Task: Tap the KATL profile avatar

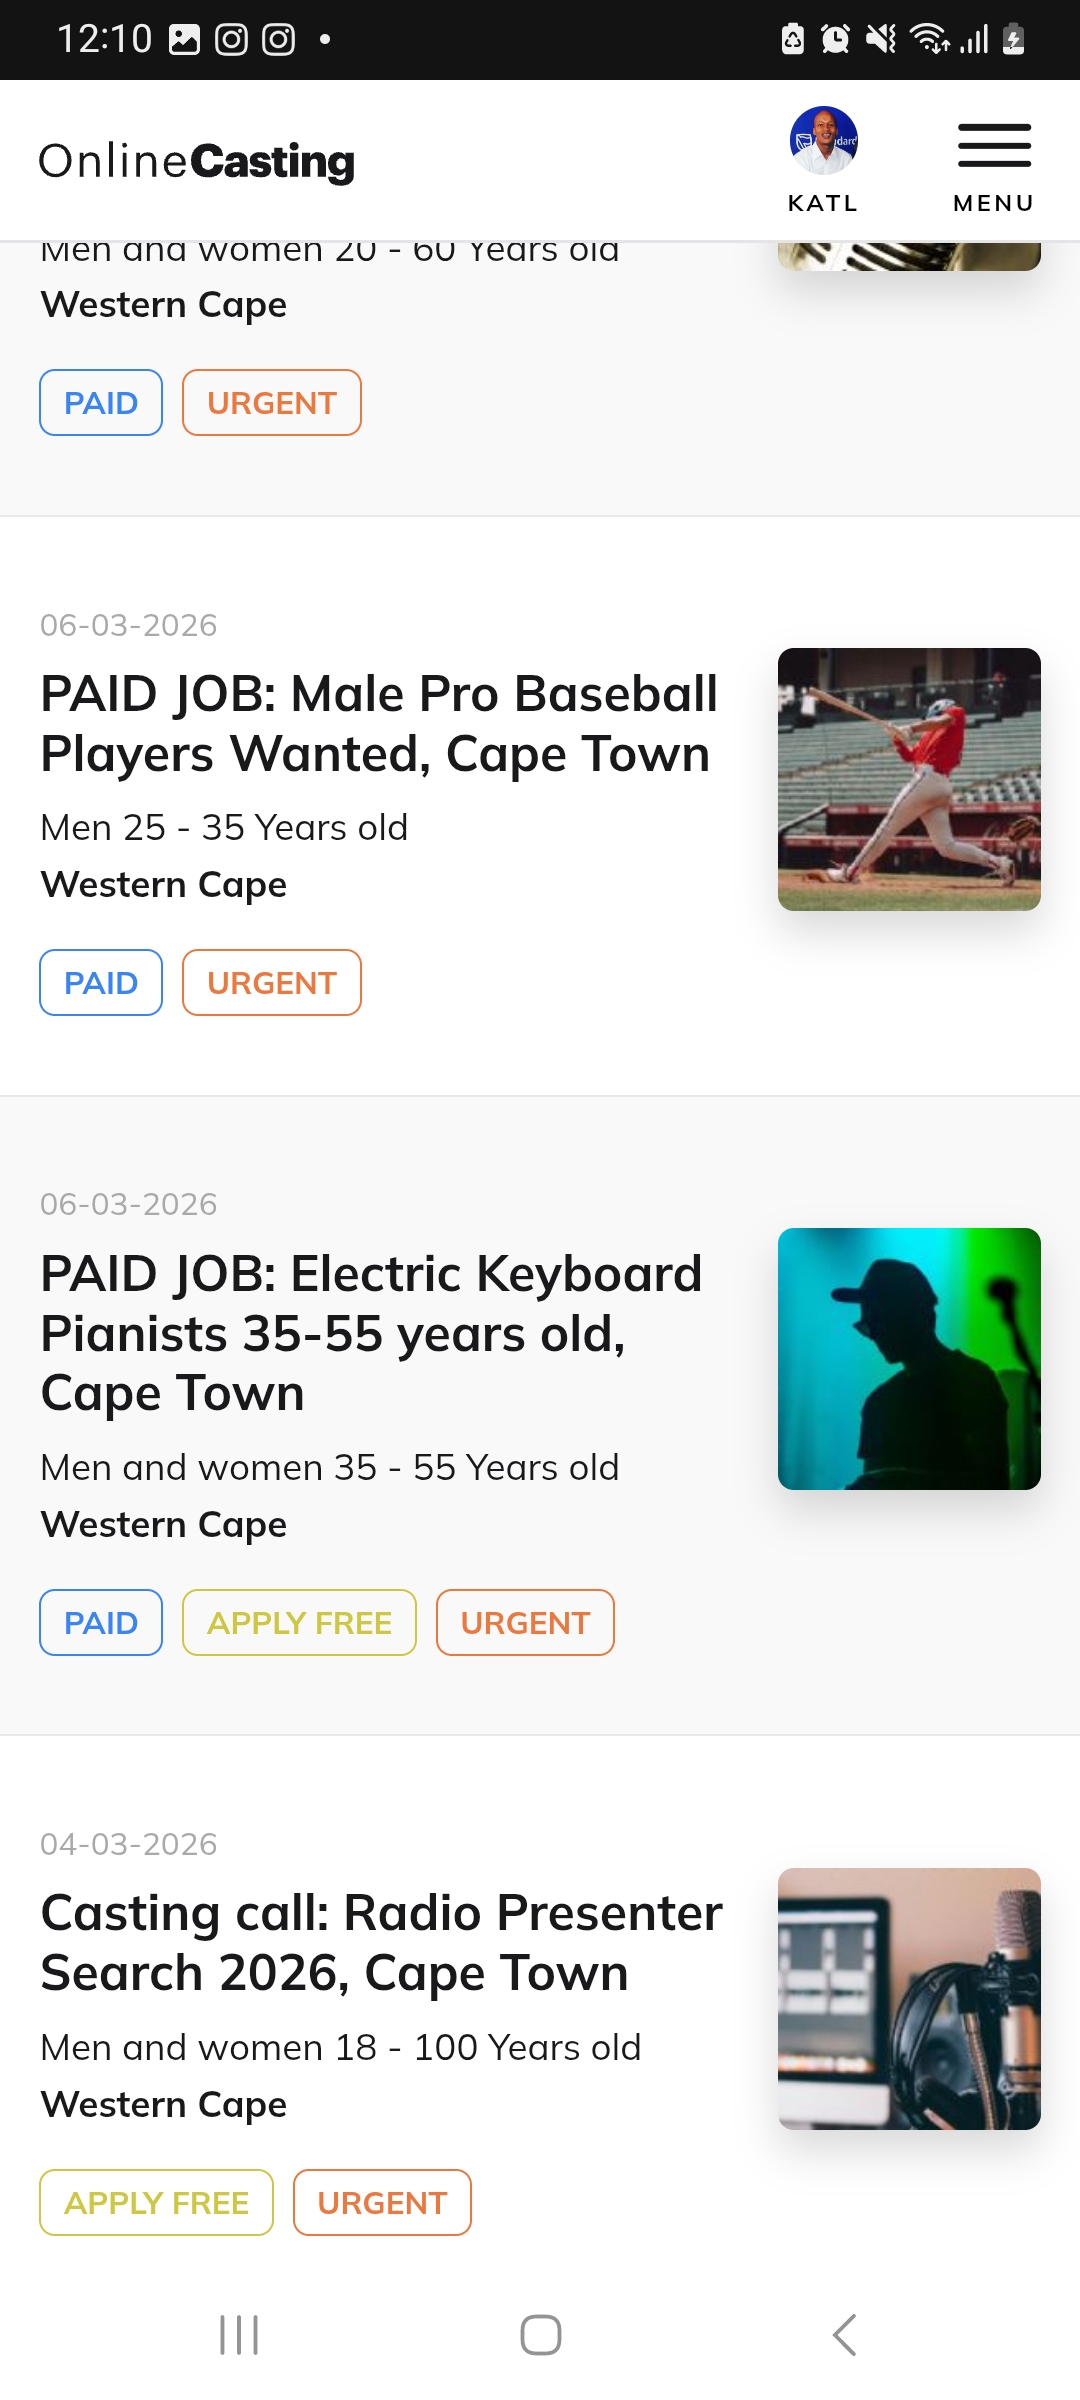Action: coord(823,142)
